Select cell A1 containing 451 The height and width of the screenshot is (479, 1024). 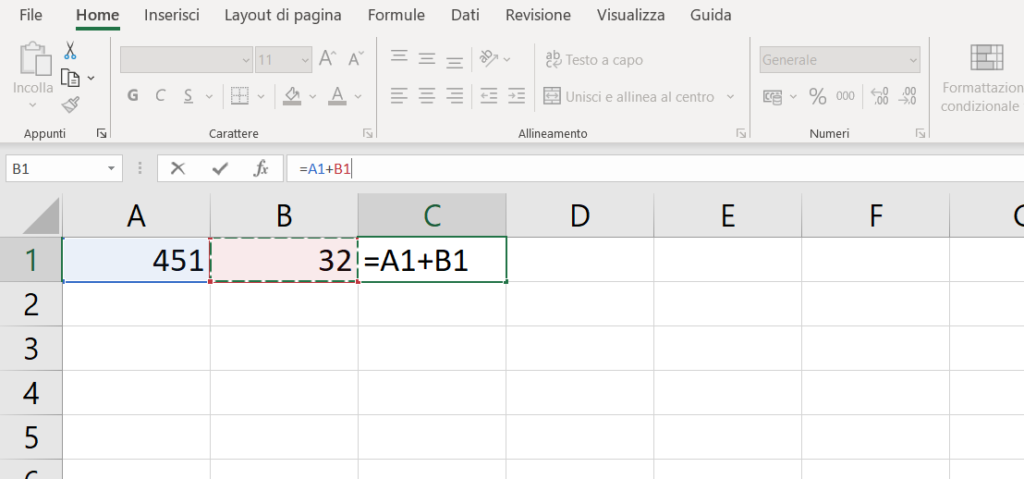[x=136, y=260]
